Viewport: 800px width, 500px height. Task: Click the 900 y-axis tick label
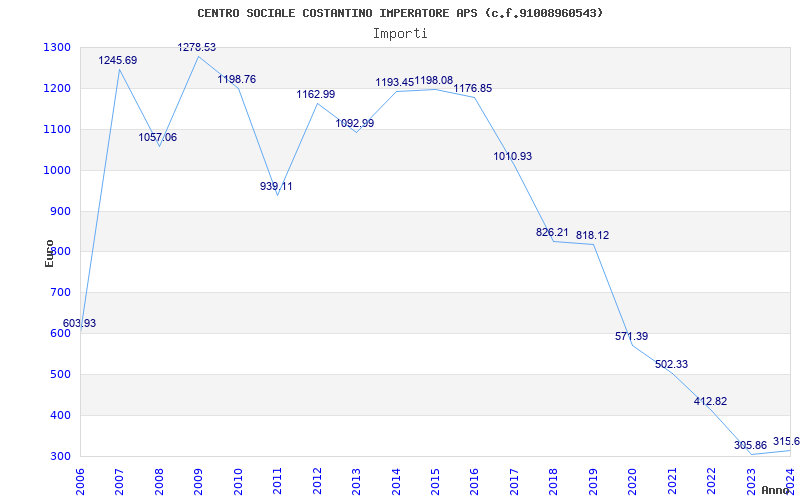point(60,211)
